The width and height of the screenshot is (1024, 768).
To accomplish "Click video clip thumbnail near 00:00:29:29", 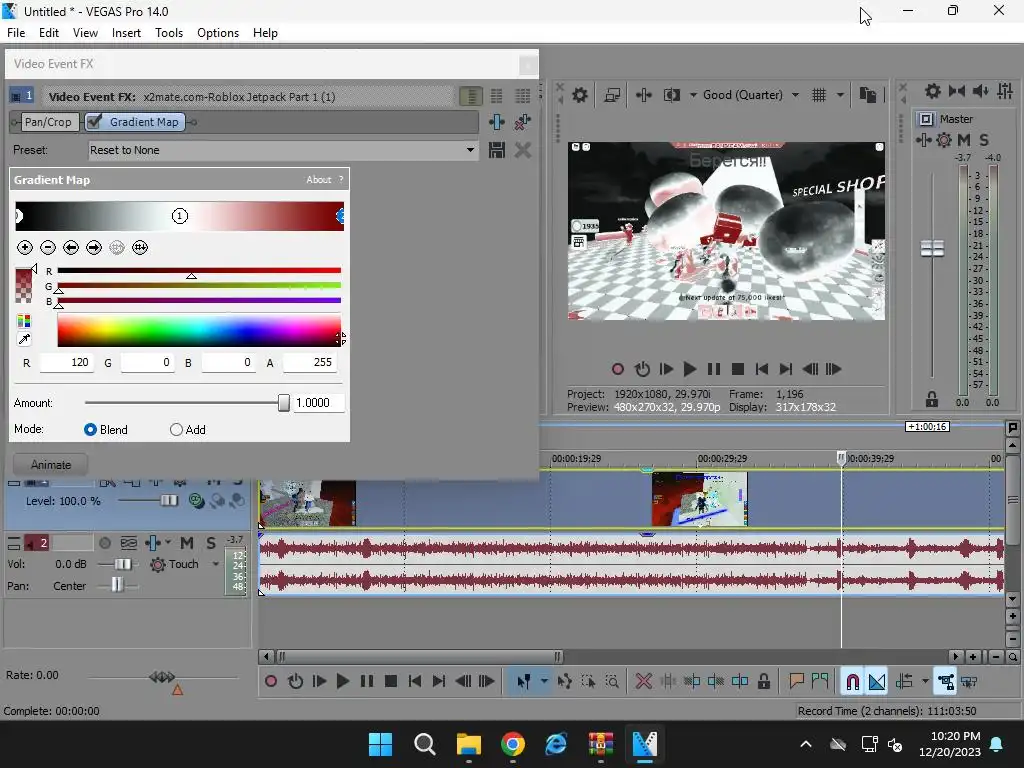I will click(x=699, y=500).
